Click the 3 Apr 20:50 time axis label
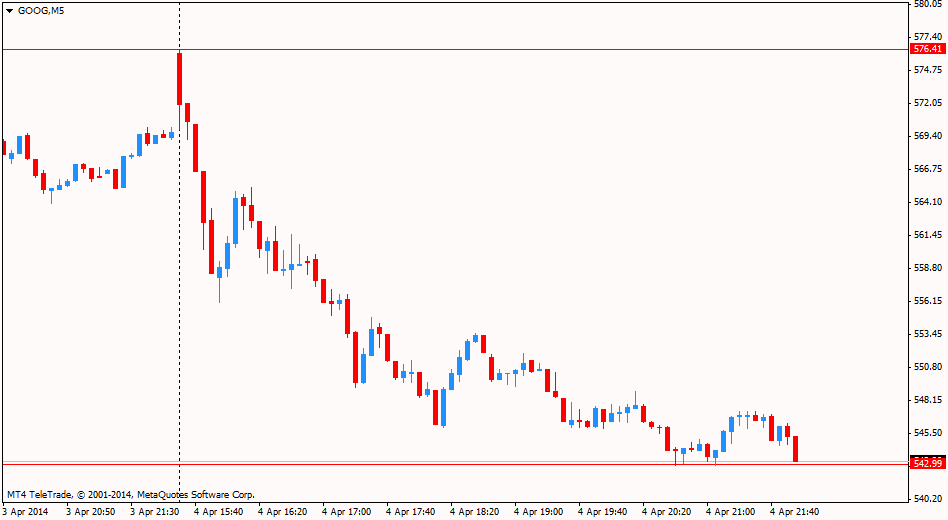 [x=91, y=512]
